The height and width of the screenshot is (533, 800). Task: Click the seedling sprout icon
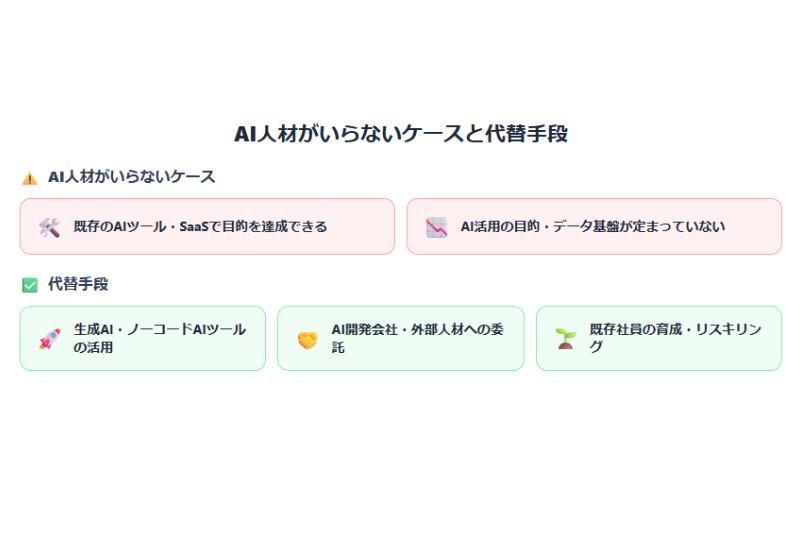tap(566, 339)
